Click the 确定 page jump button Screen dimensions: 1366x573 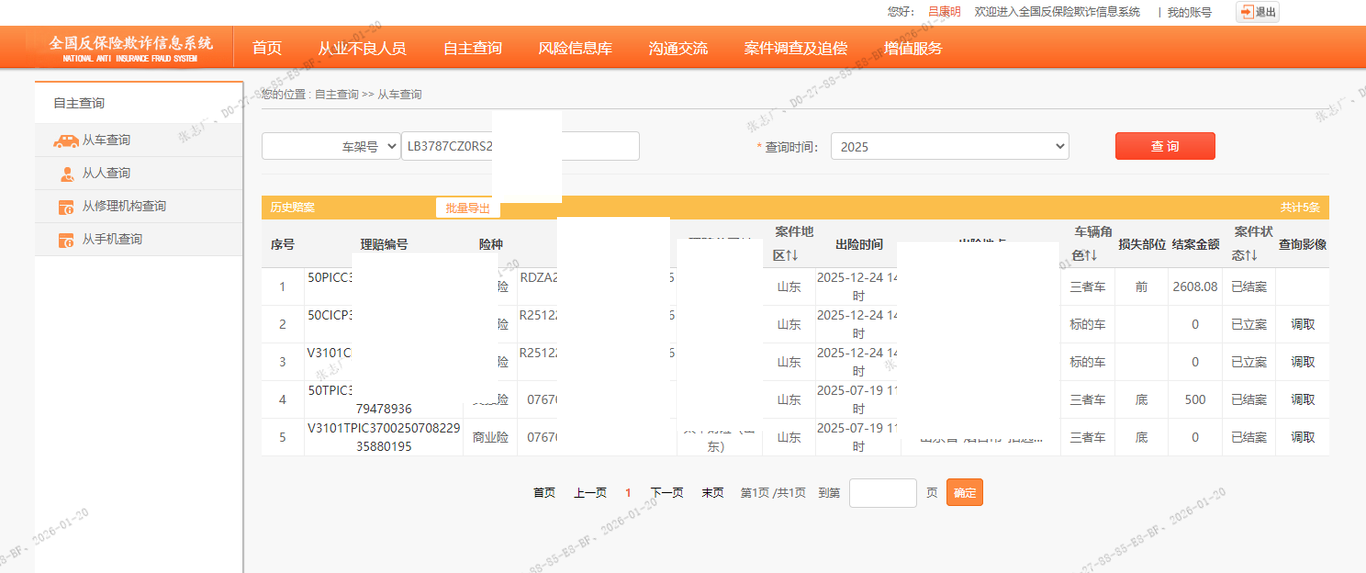(x=964, y=493)
